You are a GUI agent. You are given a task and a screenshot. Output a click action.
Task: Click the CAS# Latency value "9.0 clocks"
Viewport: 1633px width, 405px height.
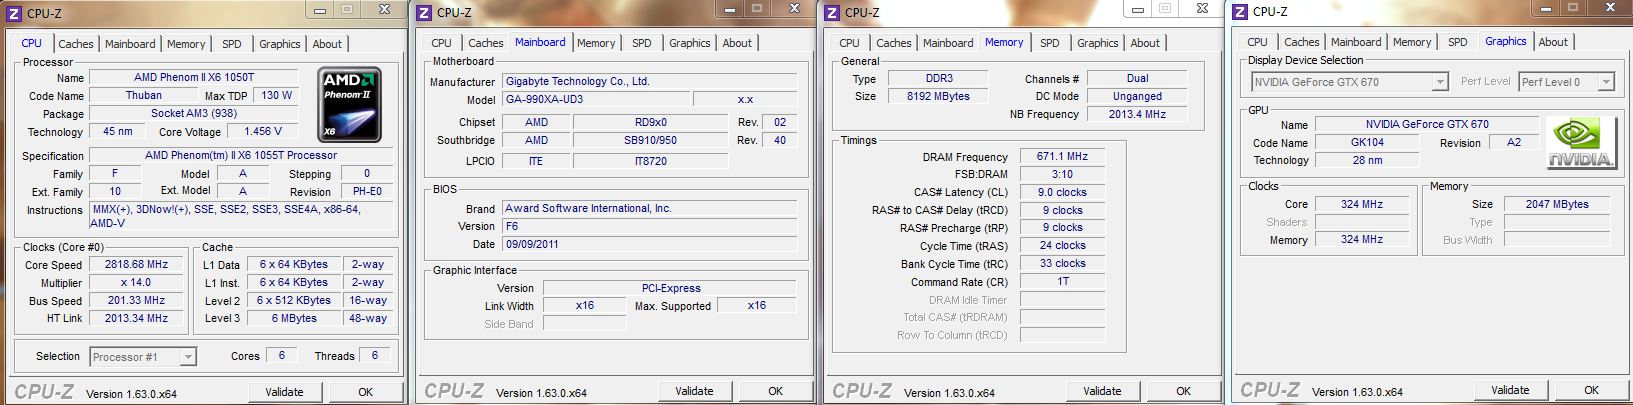1062,192
